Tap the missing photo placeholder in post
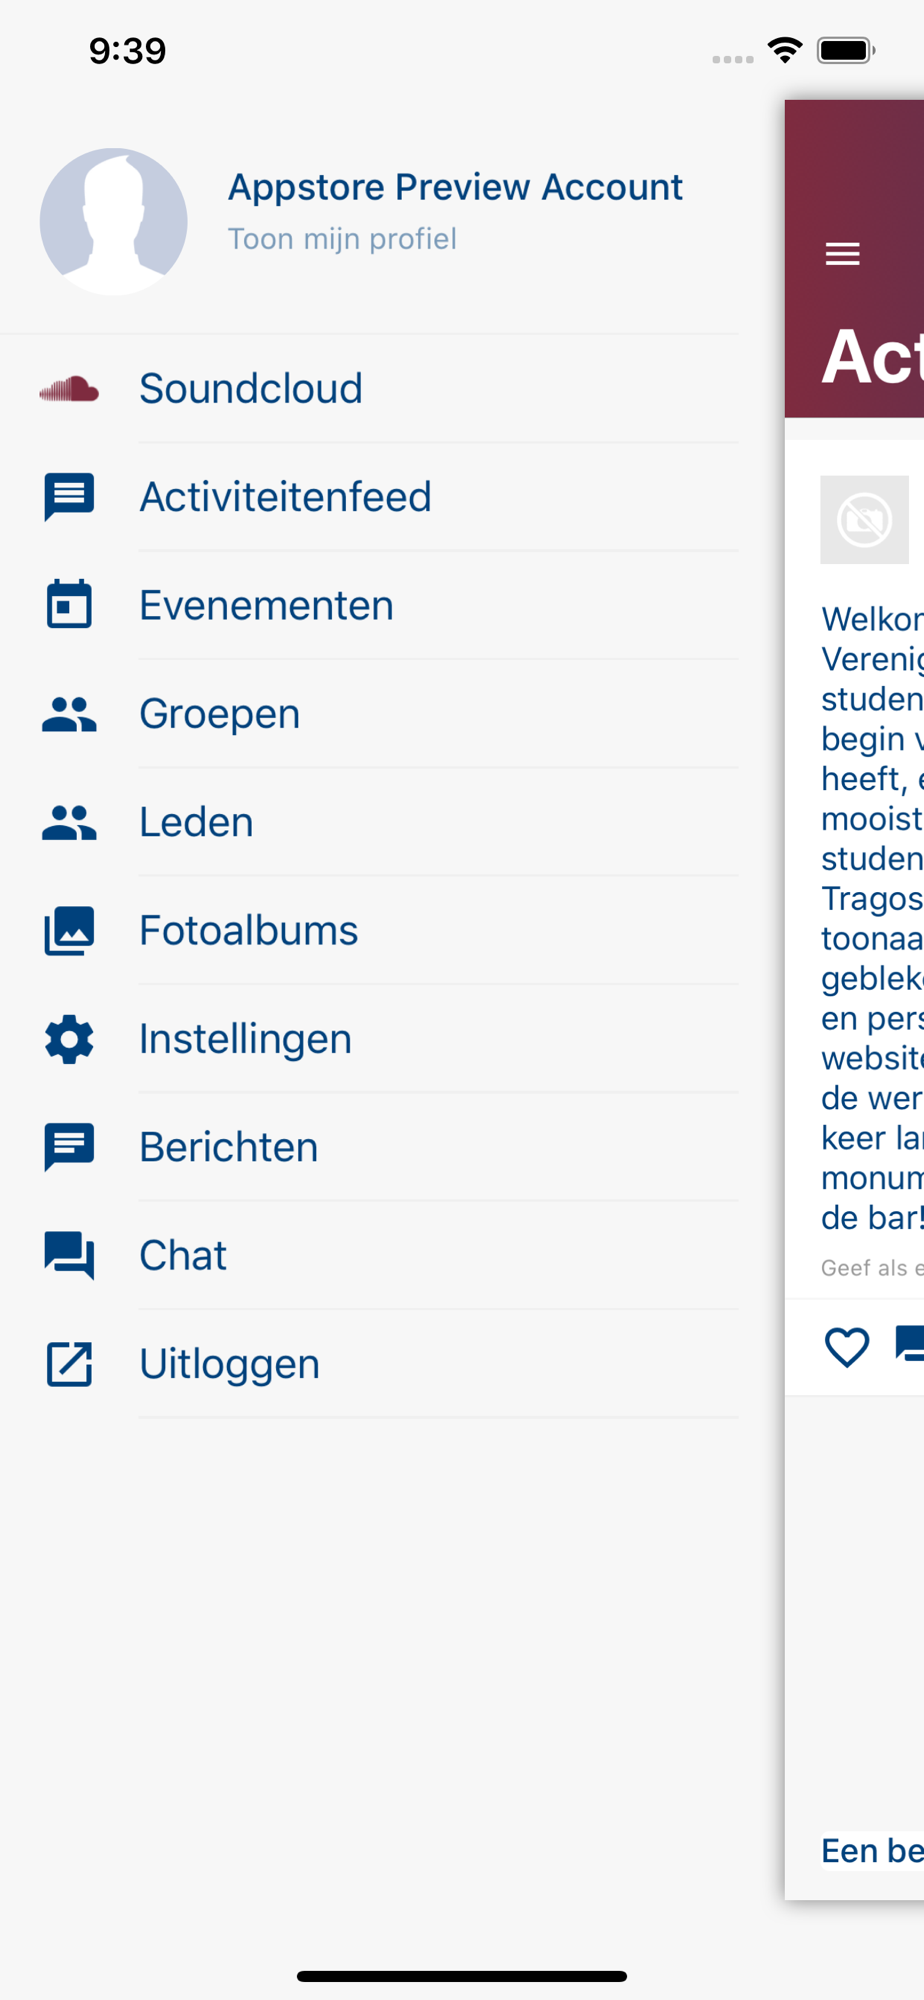 [864, 519]
